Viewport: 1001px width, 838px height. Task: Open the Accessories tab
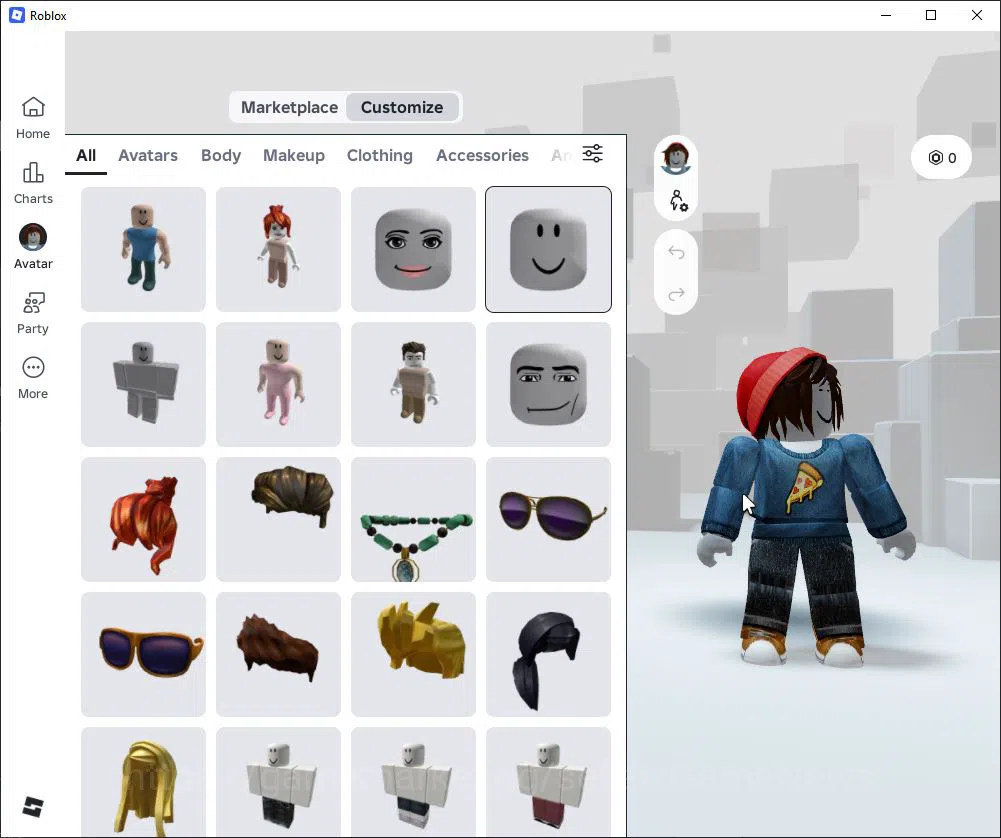(482, 155)
